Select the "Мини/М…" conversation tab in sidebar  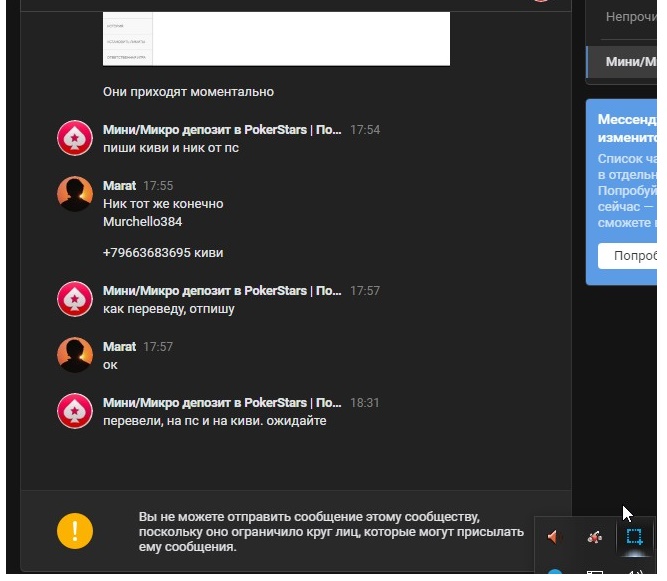coord(622,62)
